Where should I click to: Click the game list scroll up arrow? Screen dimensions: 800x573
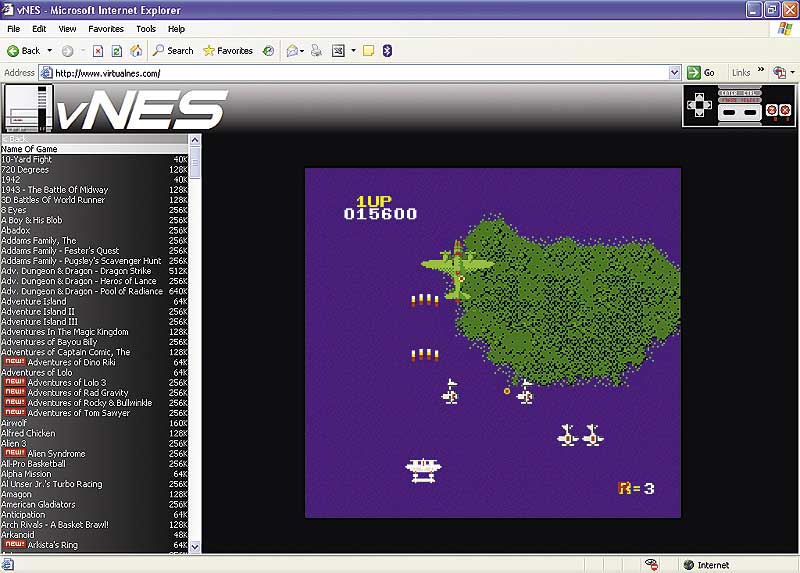(195, 139)
